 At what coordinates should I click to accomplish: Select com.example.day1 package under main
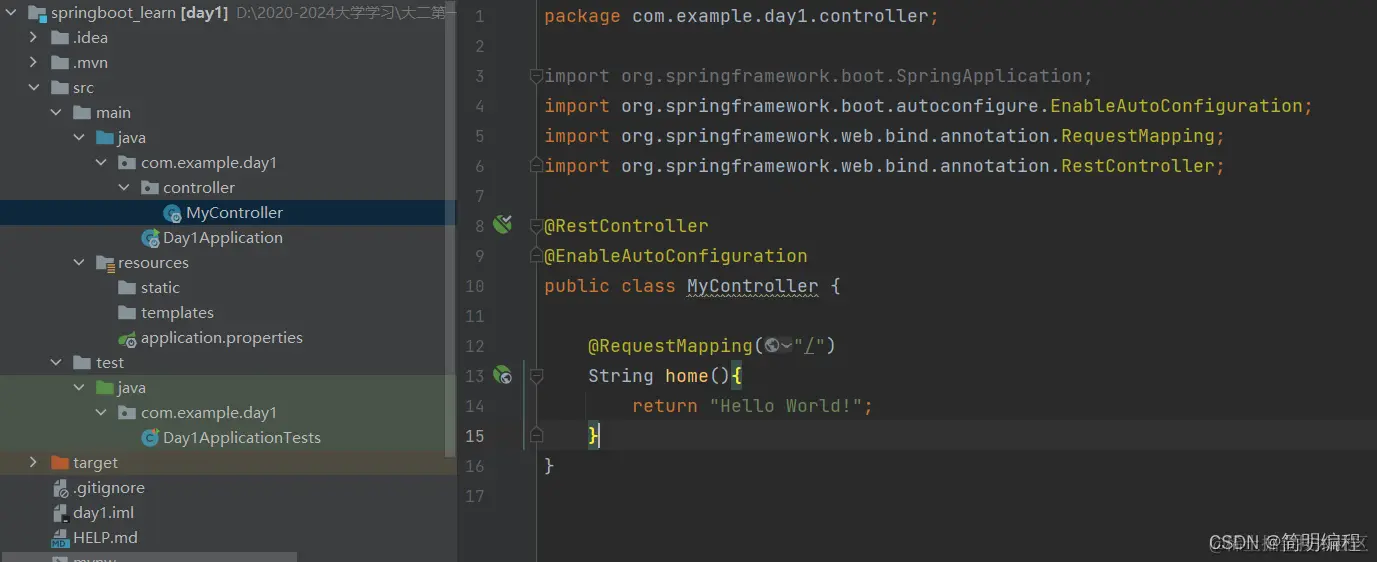[x=209, y=163]
